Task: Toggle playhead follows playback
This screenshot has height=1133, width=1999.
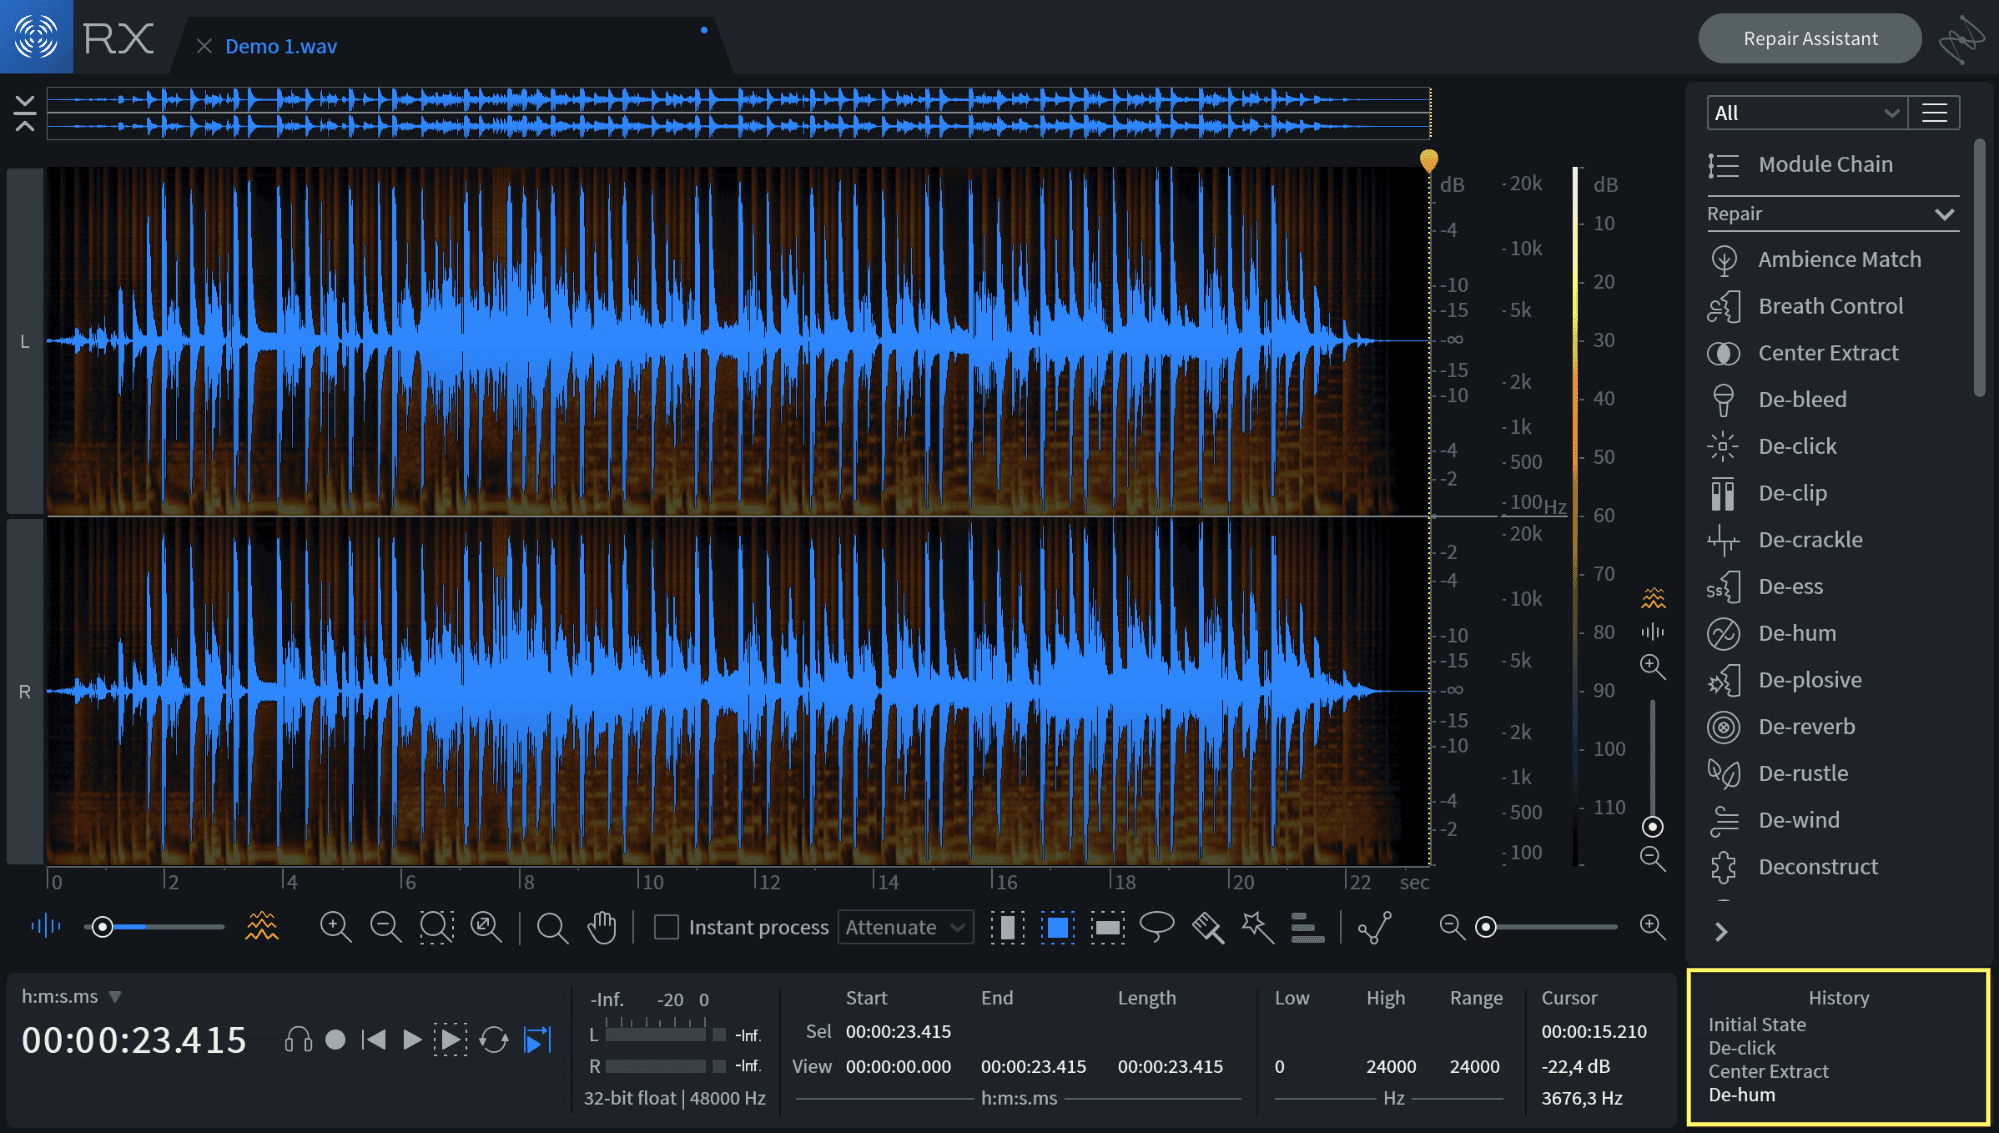Action: (538, 1040)
